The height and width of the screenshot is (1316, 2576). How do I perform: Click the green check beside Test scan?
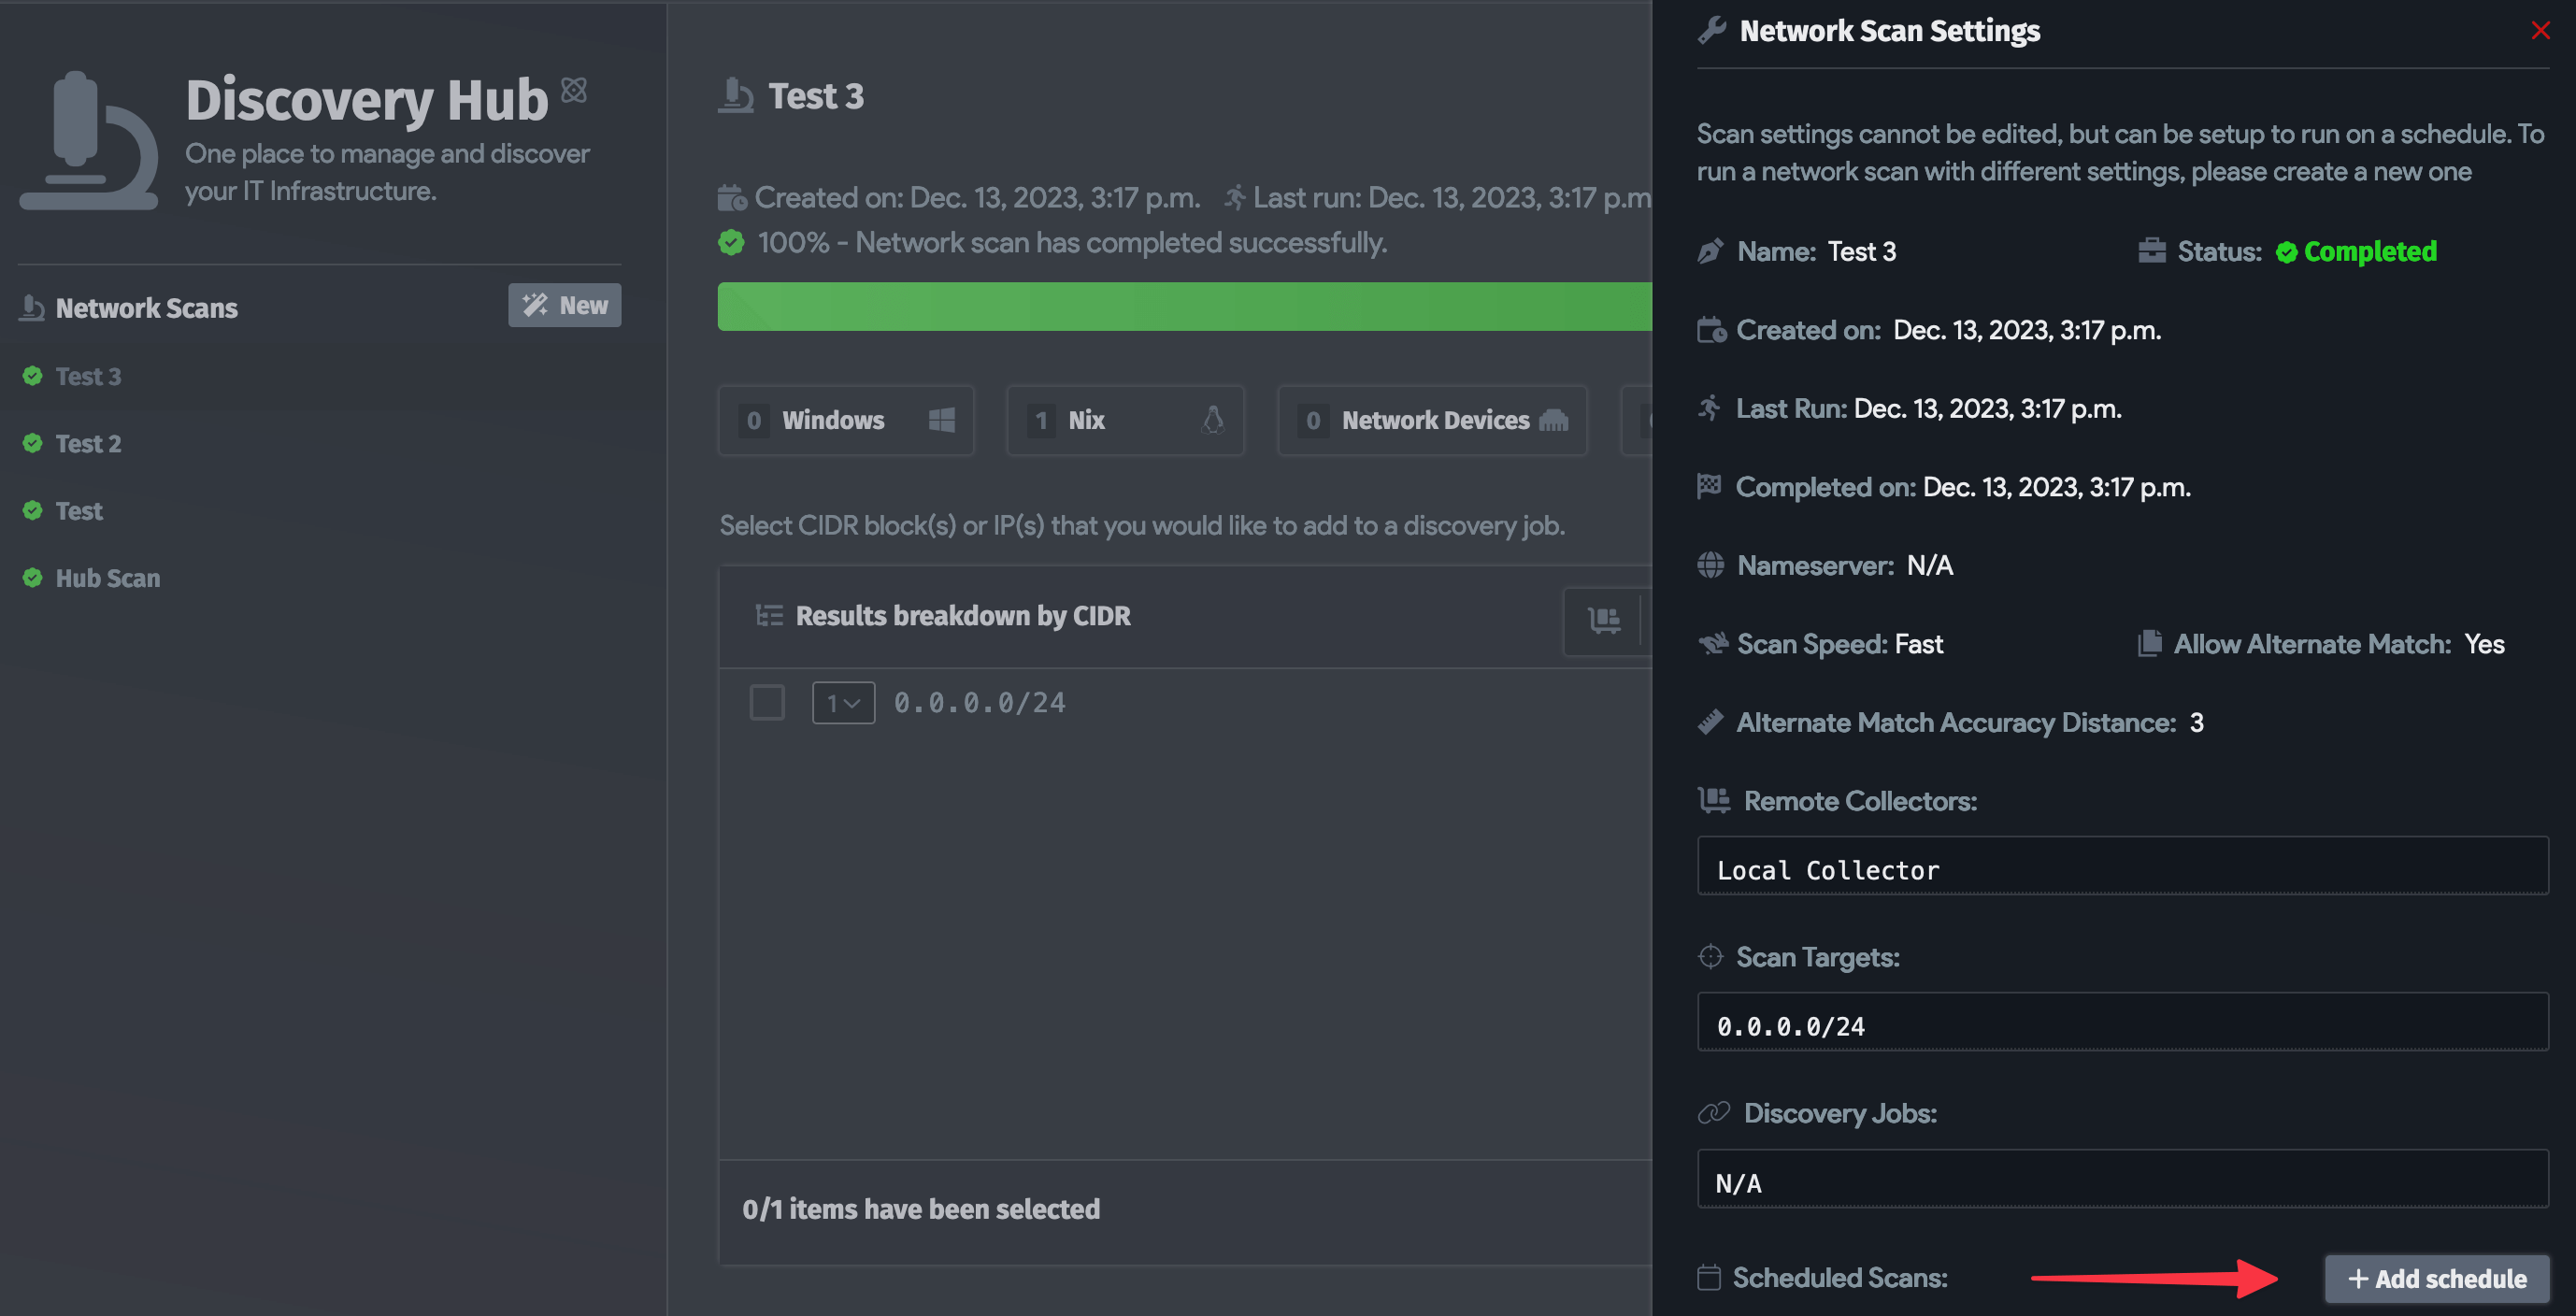click(x=33, y=510)
